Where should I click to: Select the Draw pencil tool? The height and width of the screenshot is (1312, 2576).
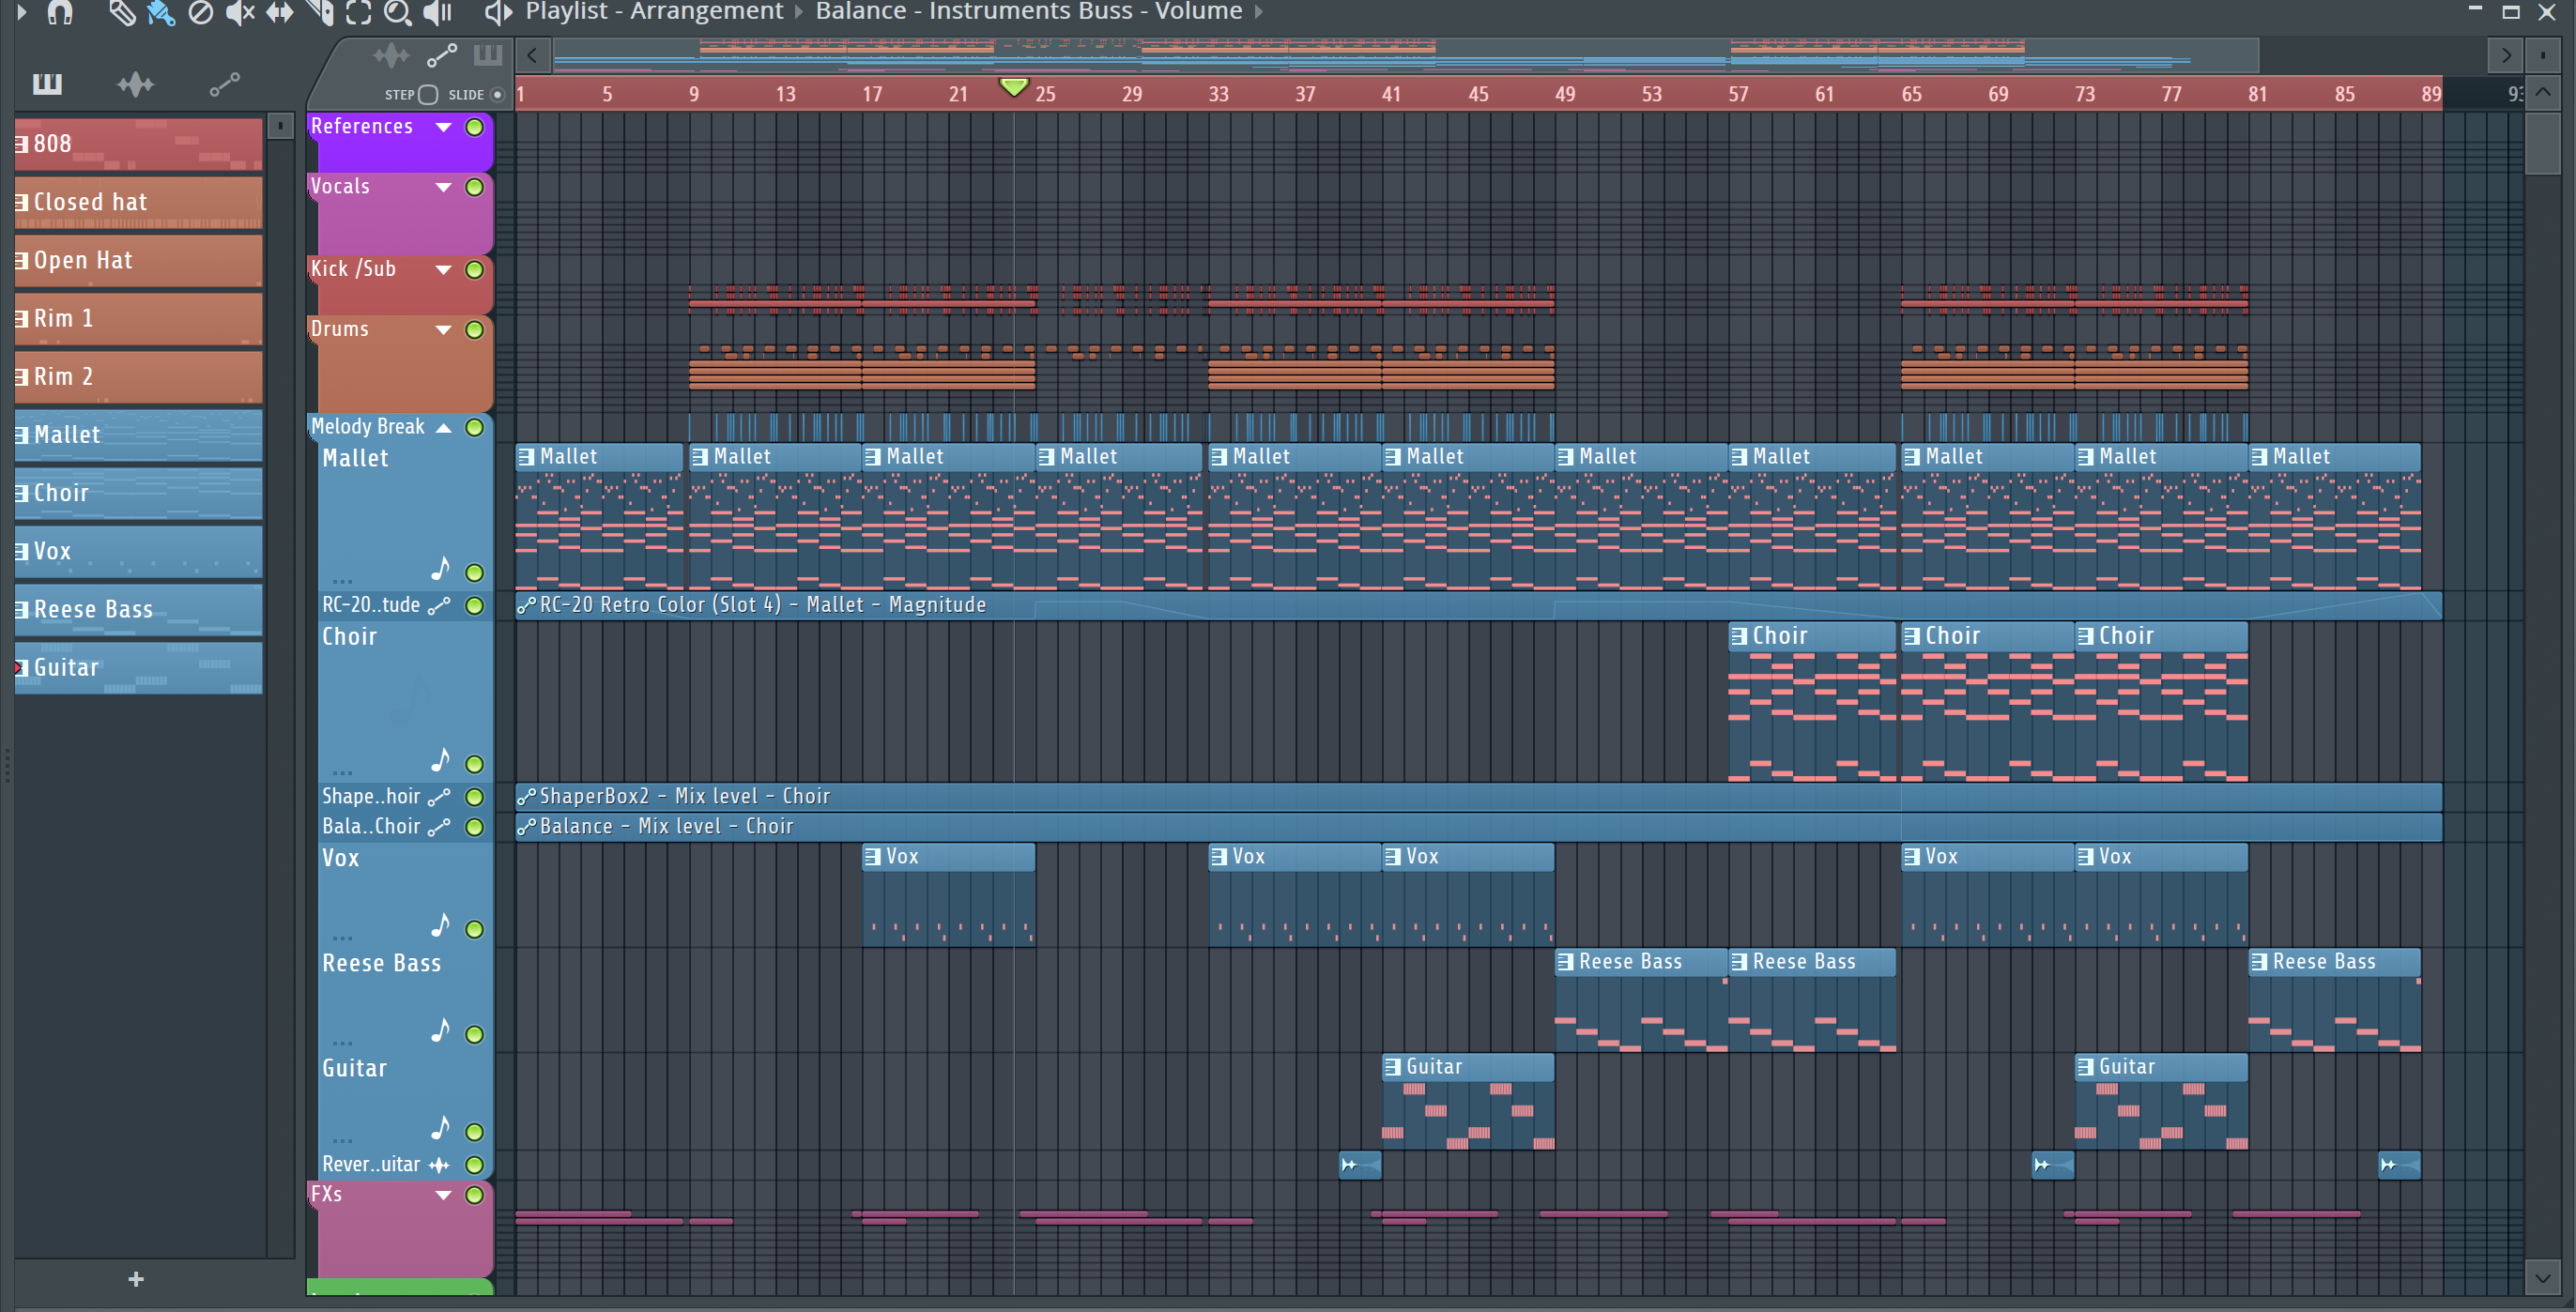coord(122,12)
